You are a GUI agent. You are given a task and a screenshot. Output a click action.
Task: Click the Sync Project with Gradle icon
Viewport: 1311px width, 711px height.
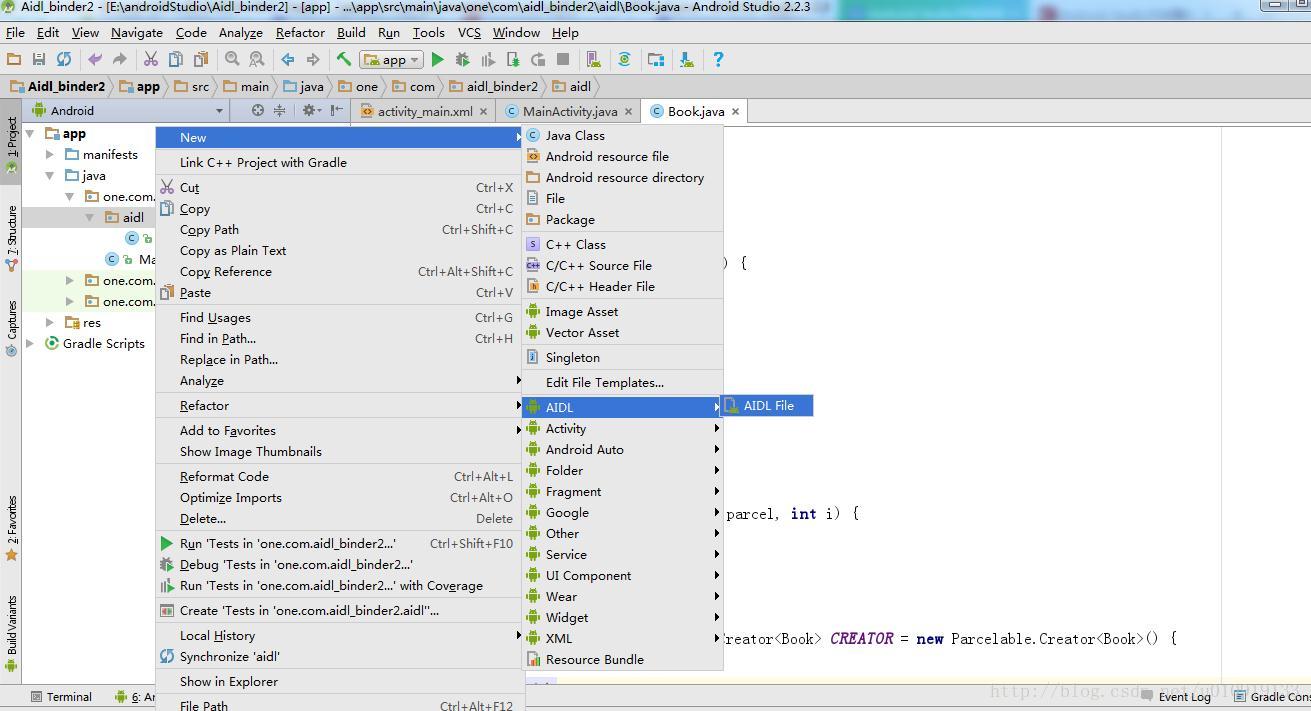pos(624,60)
